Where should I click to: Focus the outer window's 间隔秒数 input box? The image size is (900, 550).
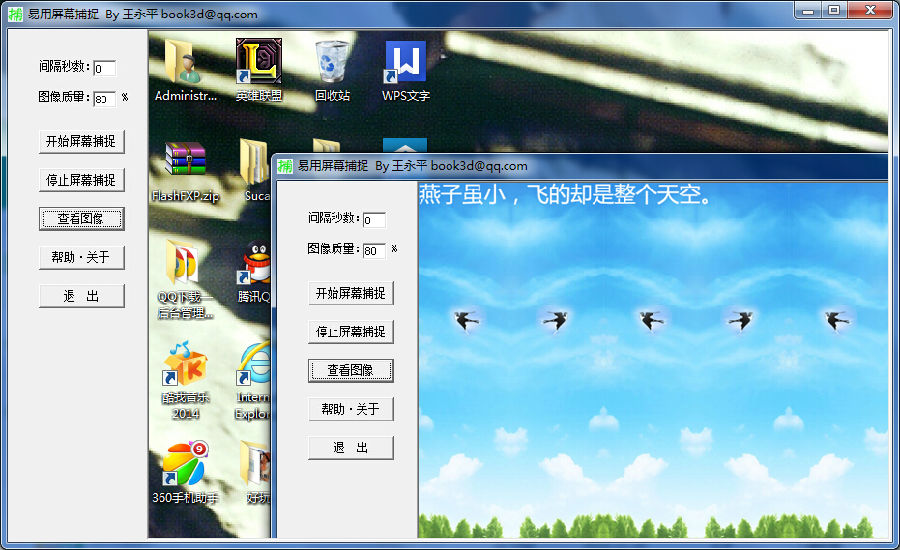[x=104, y=69]
